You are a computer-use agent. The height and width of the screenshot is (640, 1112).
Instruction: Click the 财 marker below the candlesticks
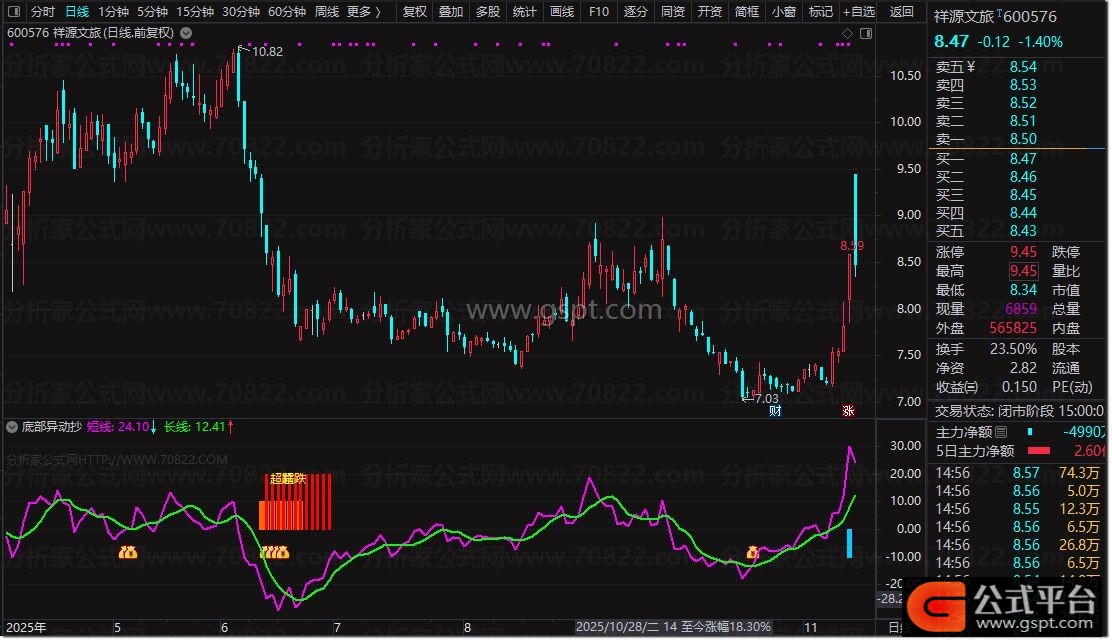coord(773,411)
